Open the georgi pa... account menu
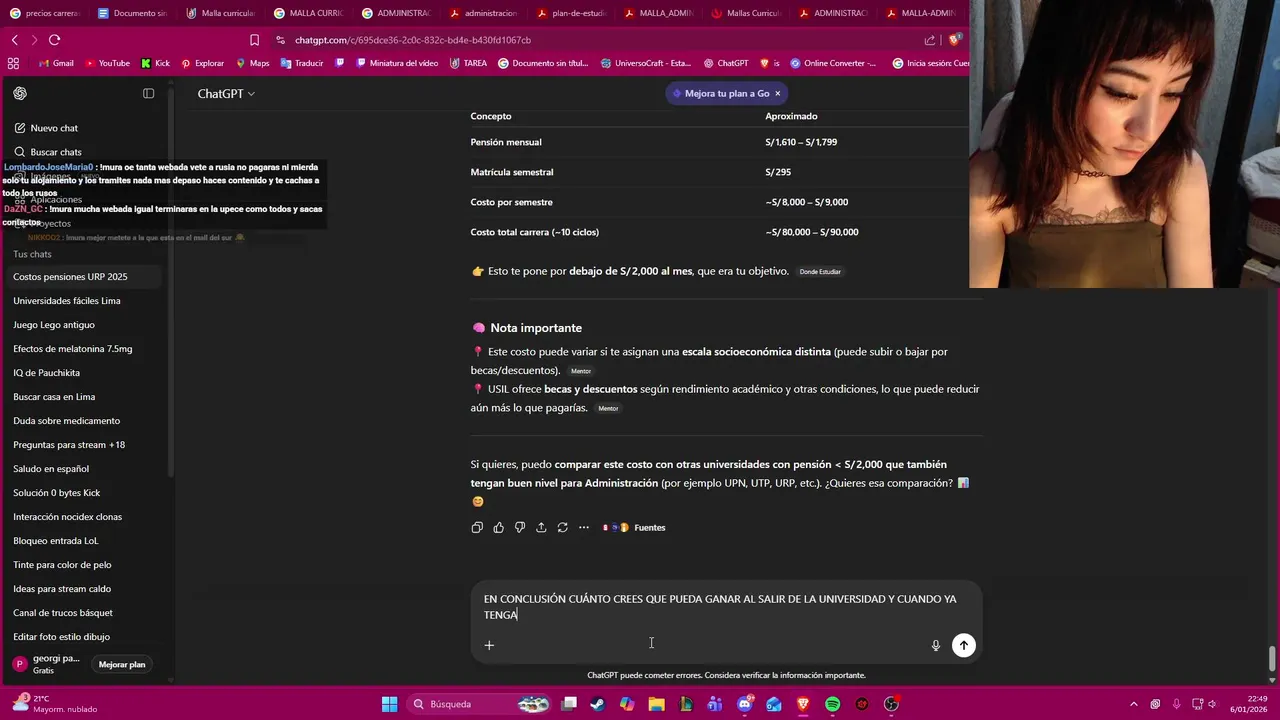Viewport: 1280px width, 720px height. pyautogui.click(x=47, y=664)
